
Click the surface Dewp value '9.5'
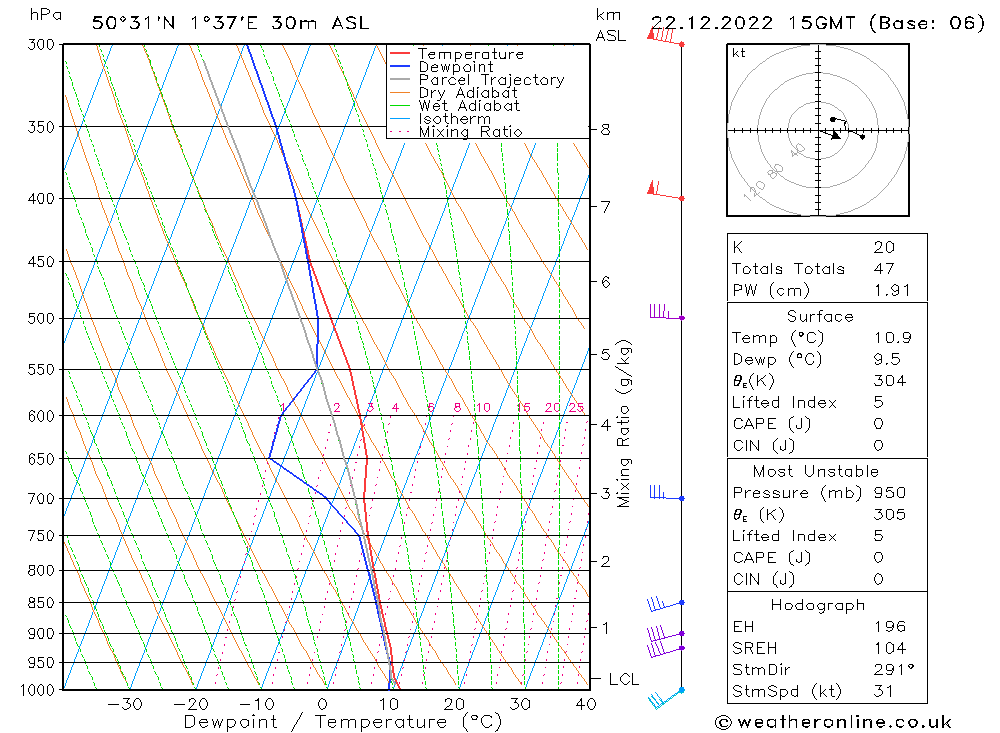click(887, 360)
